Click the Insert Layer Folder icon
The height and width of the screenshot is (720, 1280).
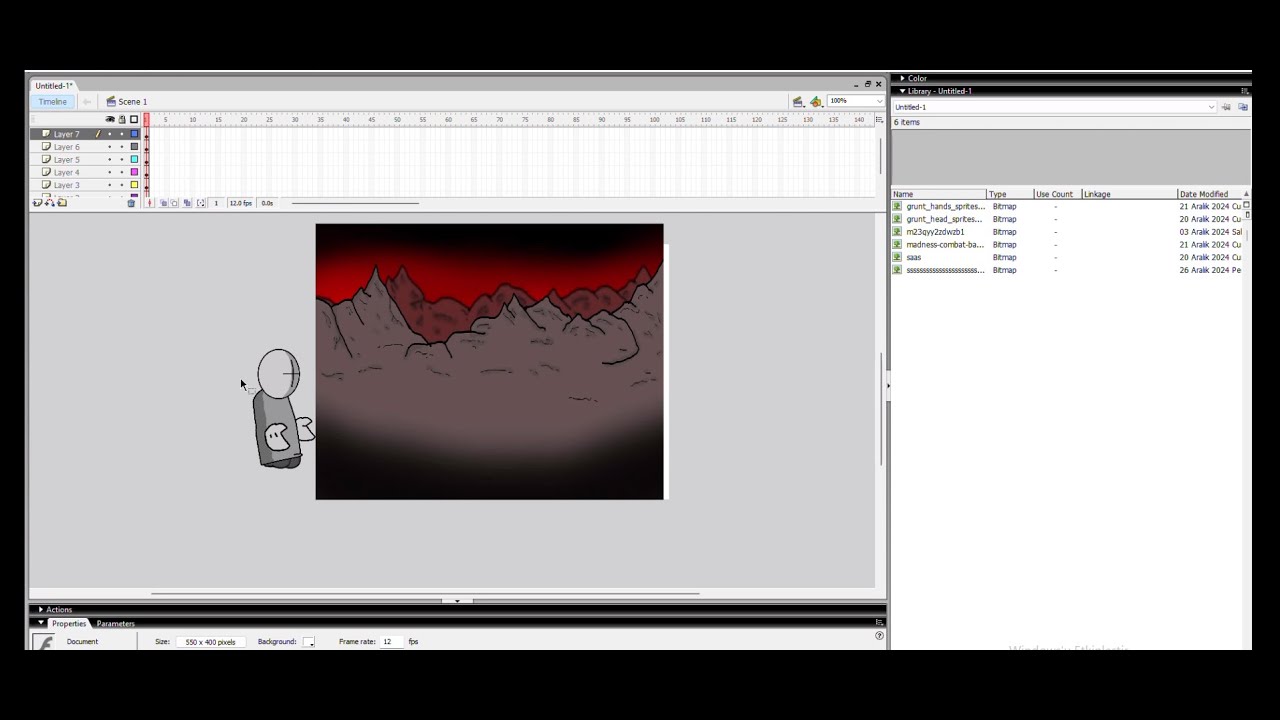point(62,203)
